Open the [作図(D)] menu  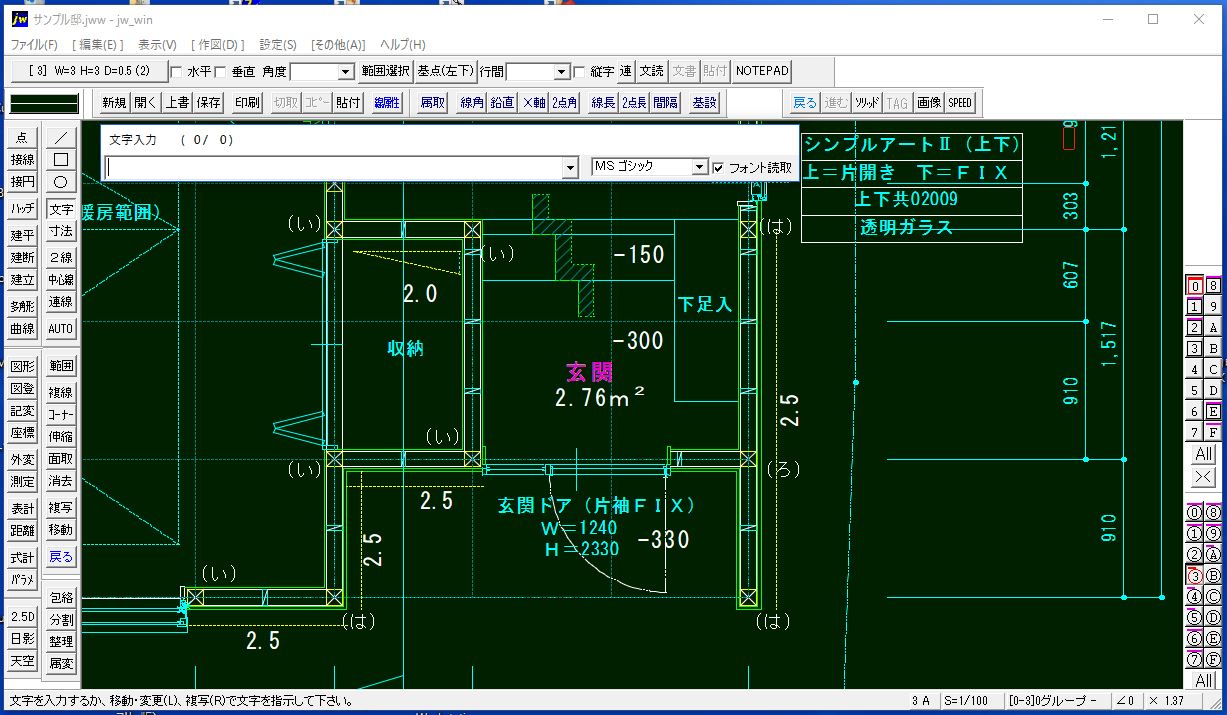point(217,45)
